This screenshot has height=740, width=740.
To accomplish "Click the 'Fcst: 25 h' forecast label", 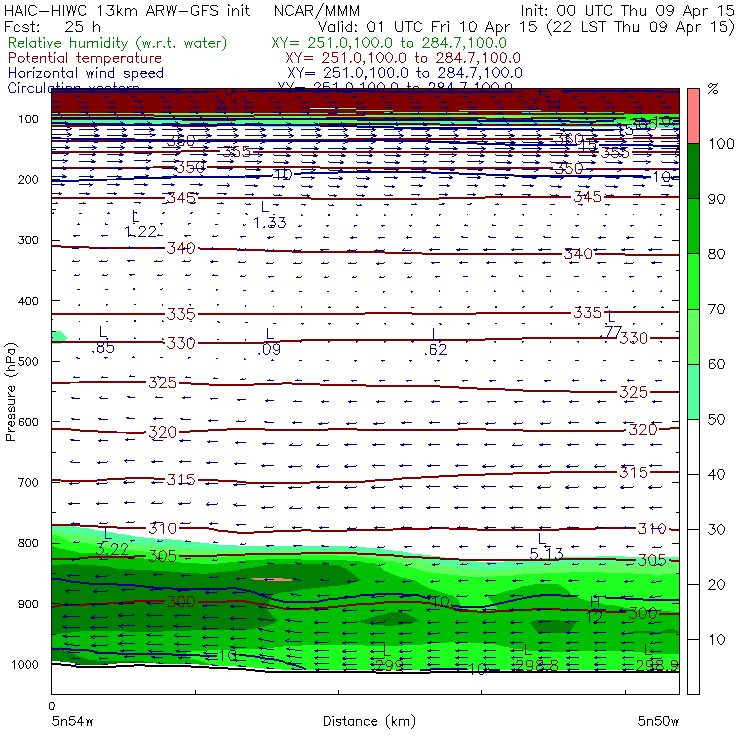I will 52,26.
